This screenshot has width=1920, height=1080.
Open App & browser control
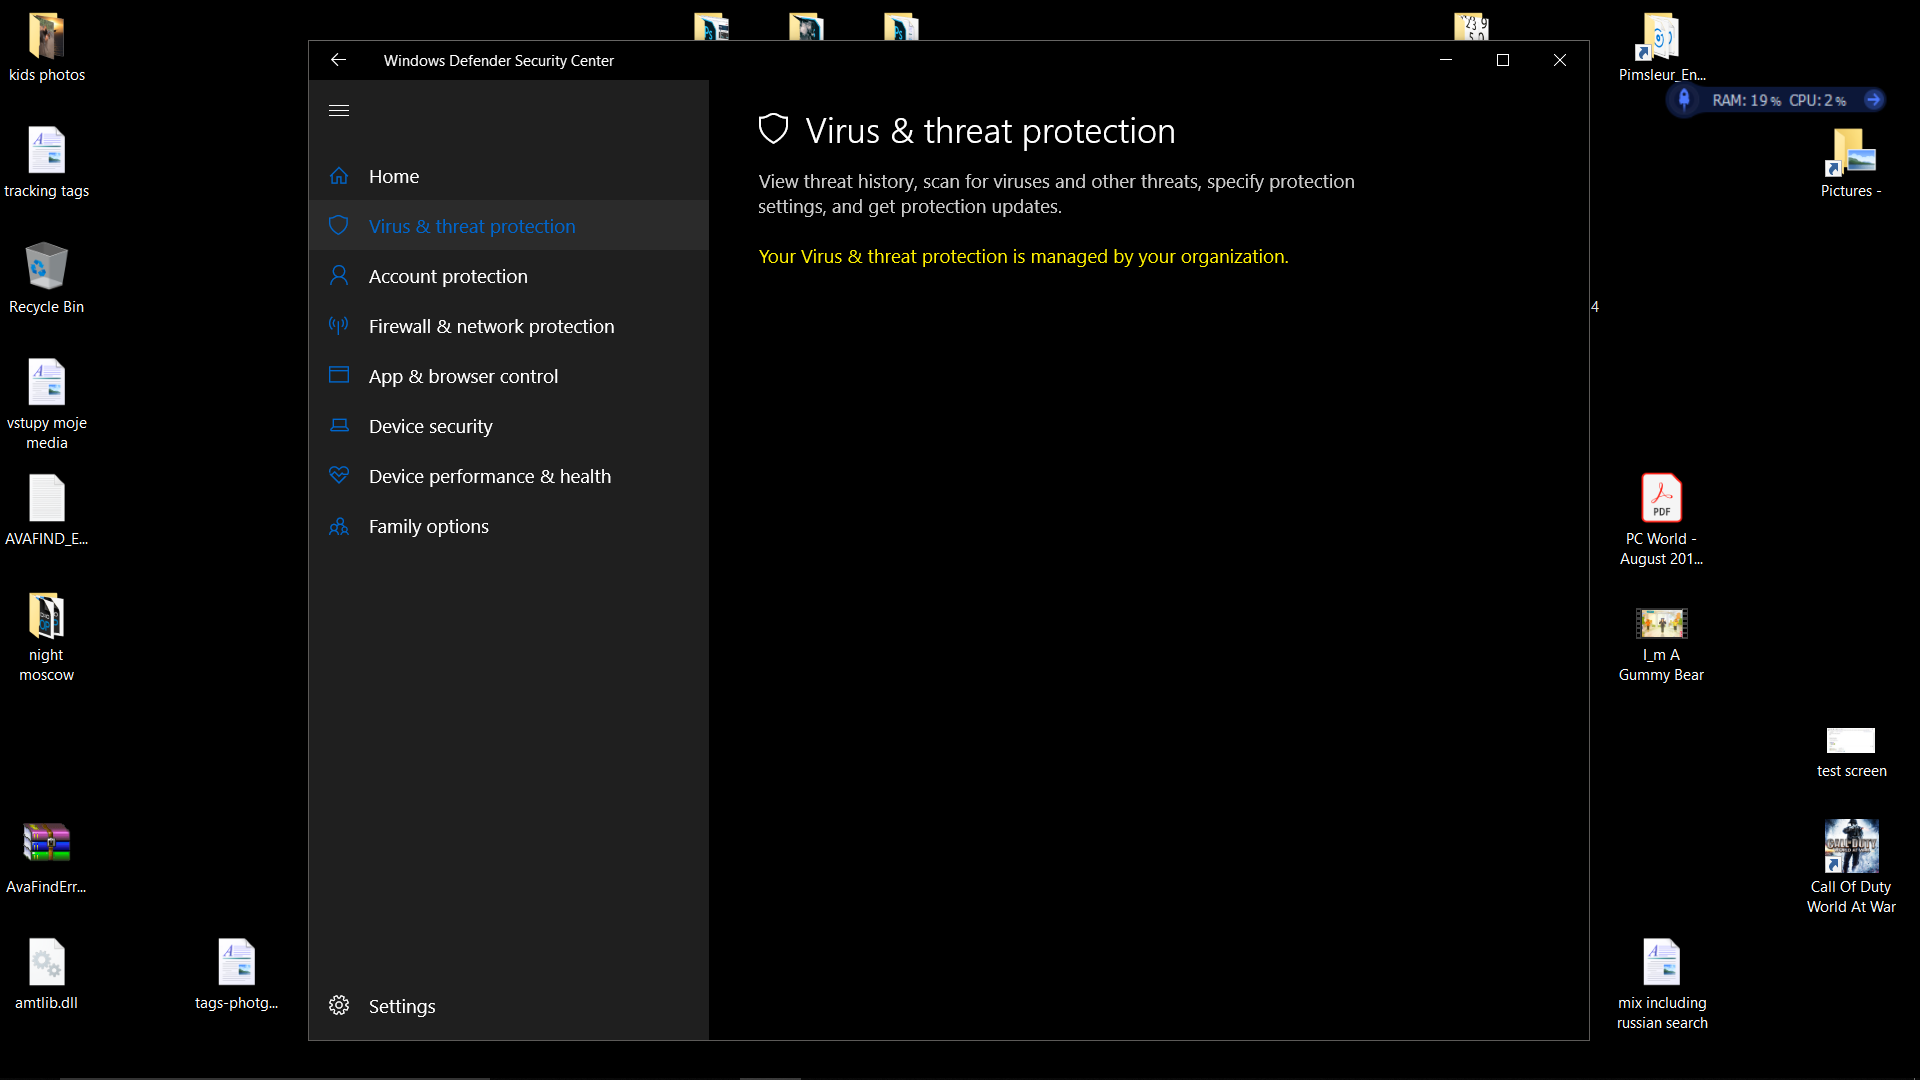509,376
